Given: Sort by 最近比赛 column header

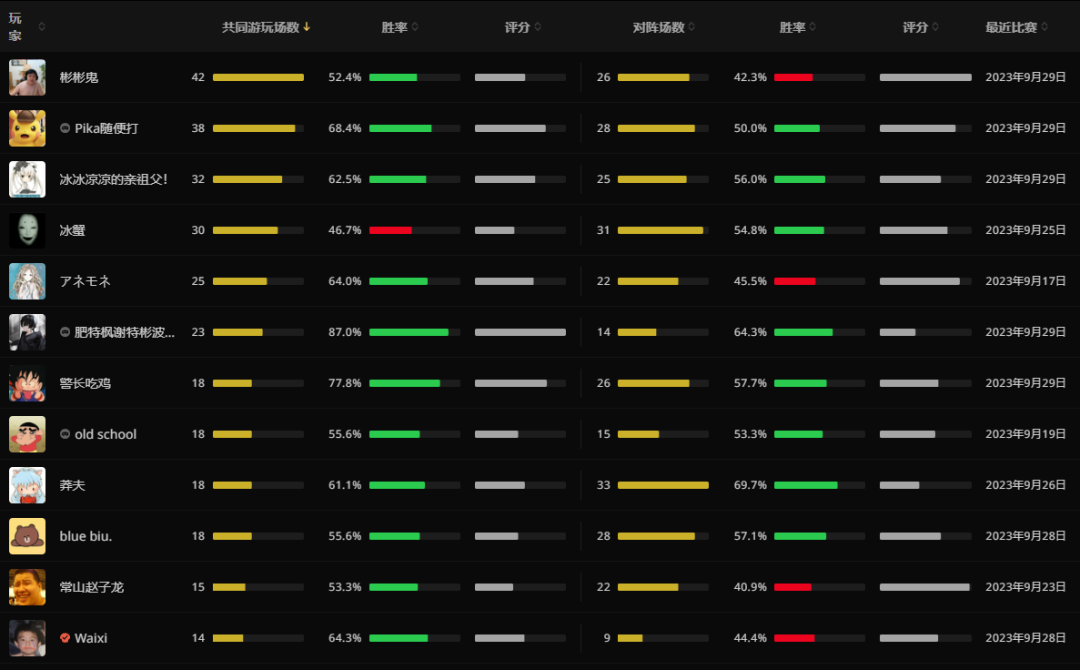Looking at the screenshot, I should point(1016,28).
